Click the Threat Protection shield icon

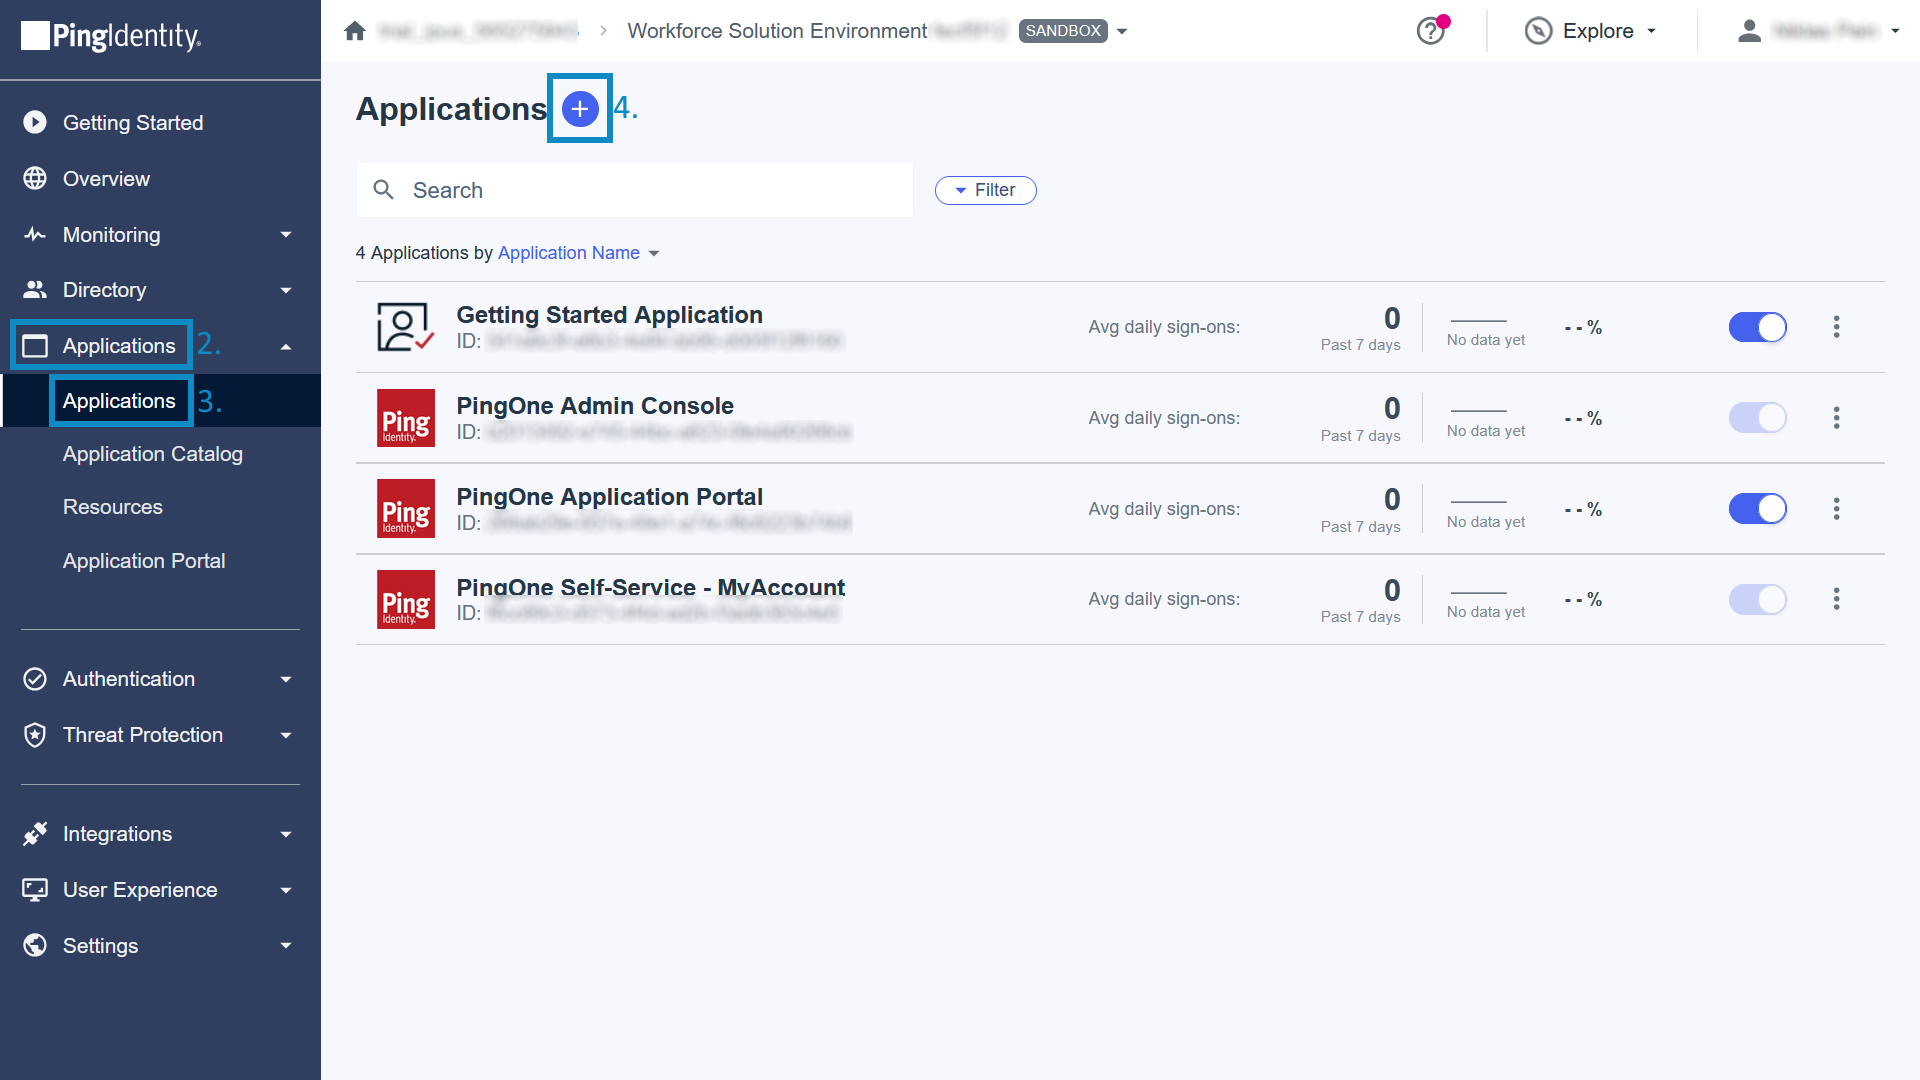pyautogui.click(x=35, y=735)
